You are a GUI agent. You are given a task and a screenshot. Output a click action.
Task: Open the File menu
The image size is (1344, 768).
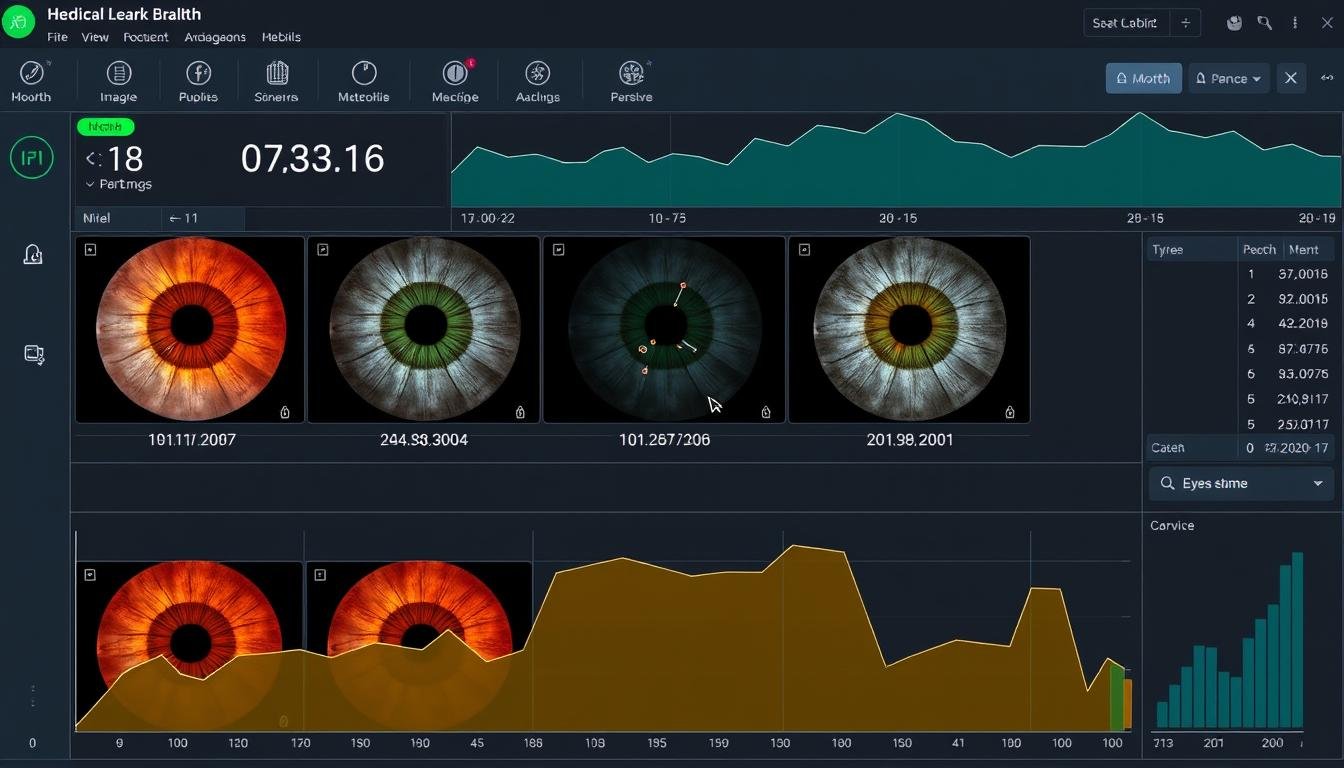pos(57,37)
